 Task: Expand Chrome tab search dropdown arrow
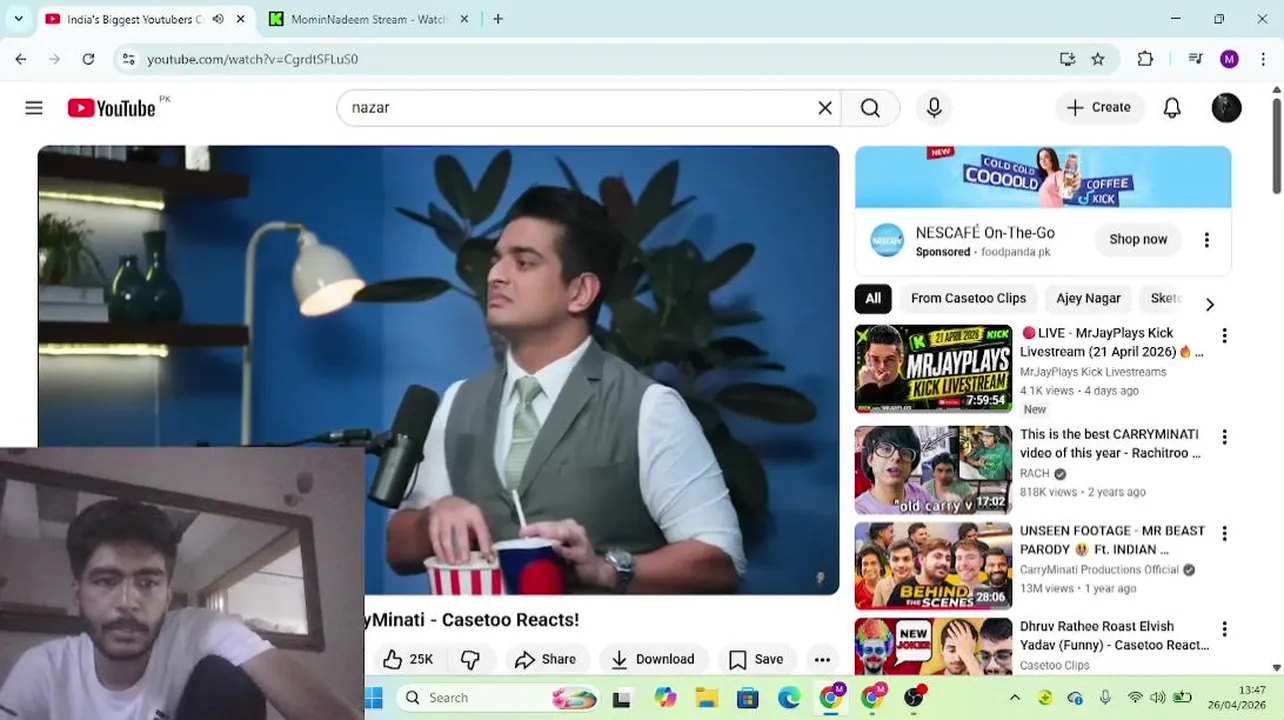[x=18, y=18]
